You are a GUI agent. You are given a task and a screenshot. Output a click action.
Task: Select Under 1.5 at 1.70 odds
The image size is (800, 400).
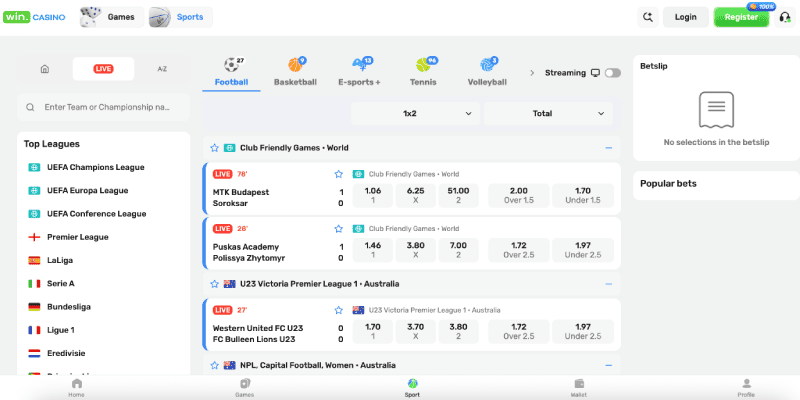pyautogui.click(x=583, y=195)
